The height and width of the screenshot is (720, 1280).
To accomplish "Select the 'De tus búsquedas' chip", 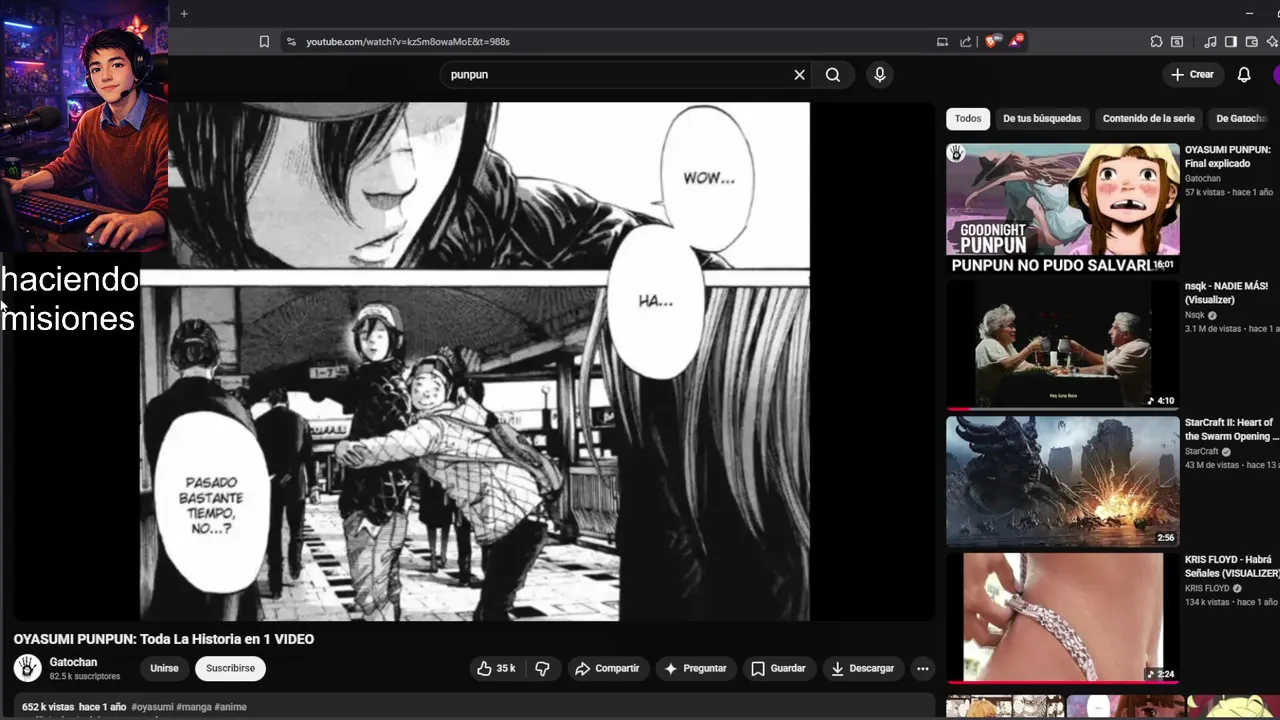I will [x=1042, y=118].
